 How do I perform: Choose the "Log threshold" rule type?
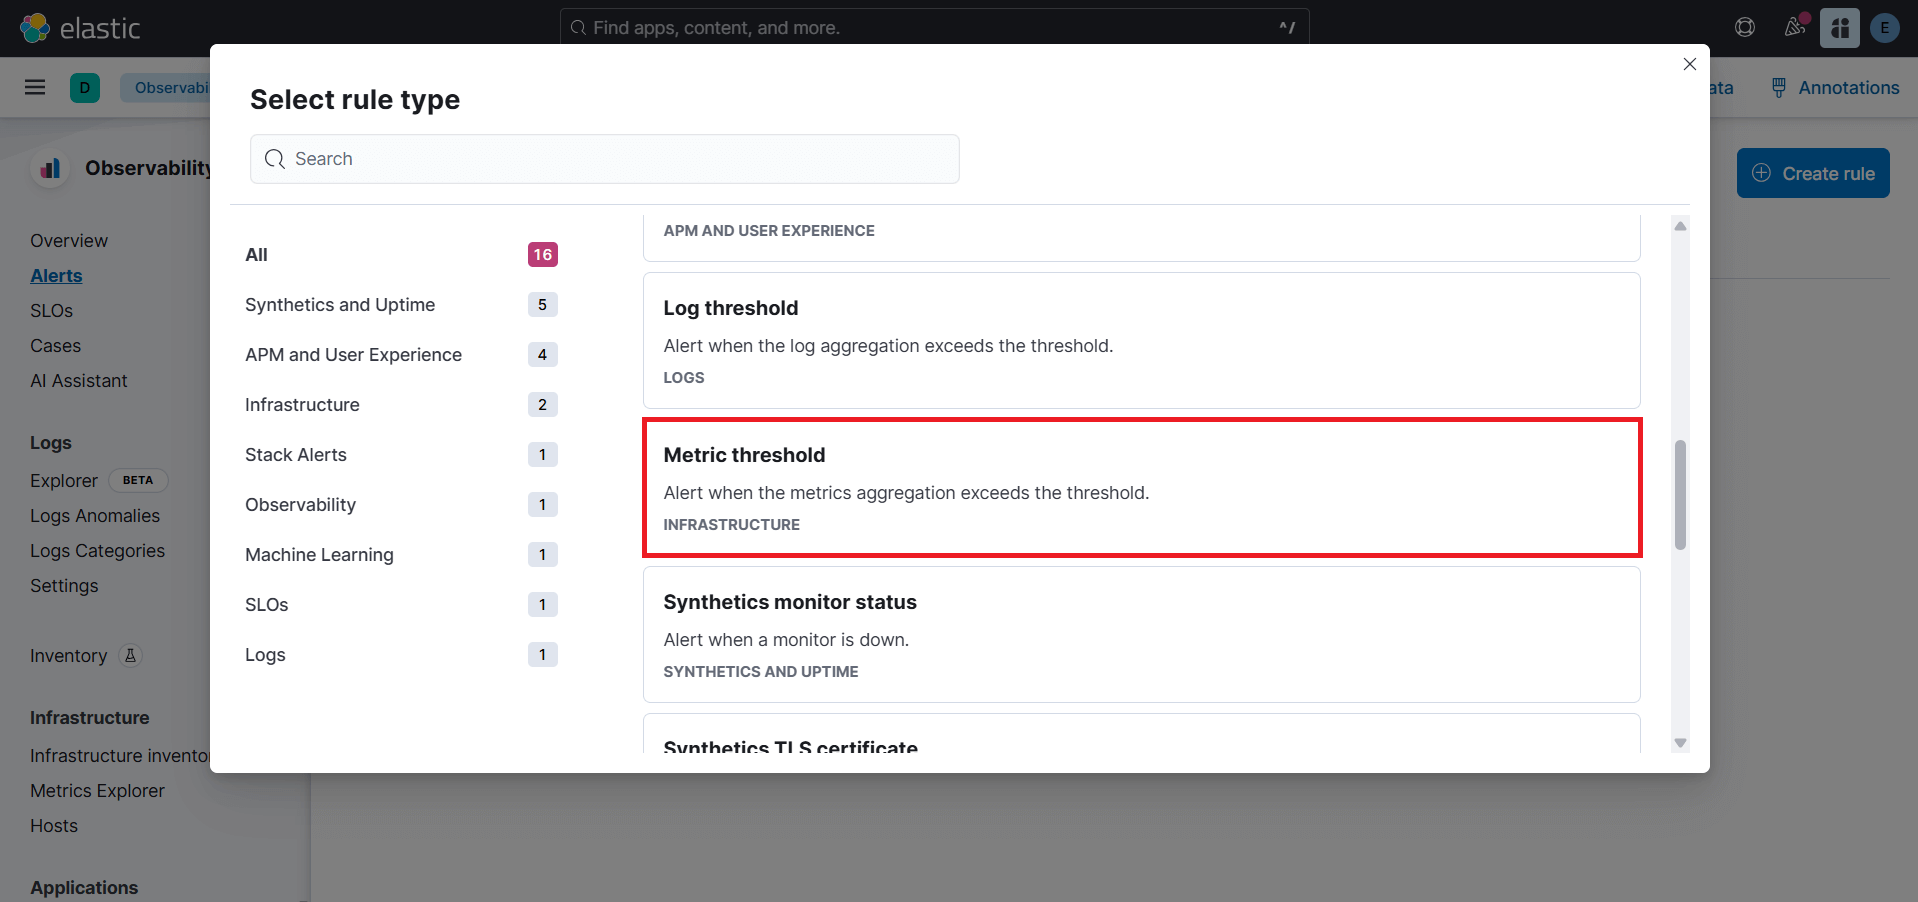pyautogui.click(x=1141, y=340)
